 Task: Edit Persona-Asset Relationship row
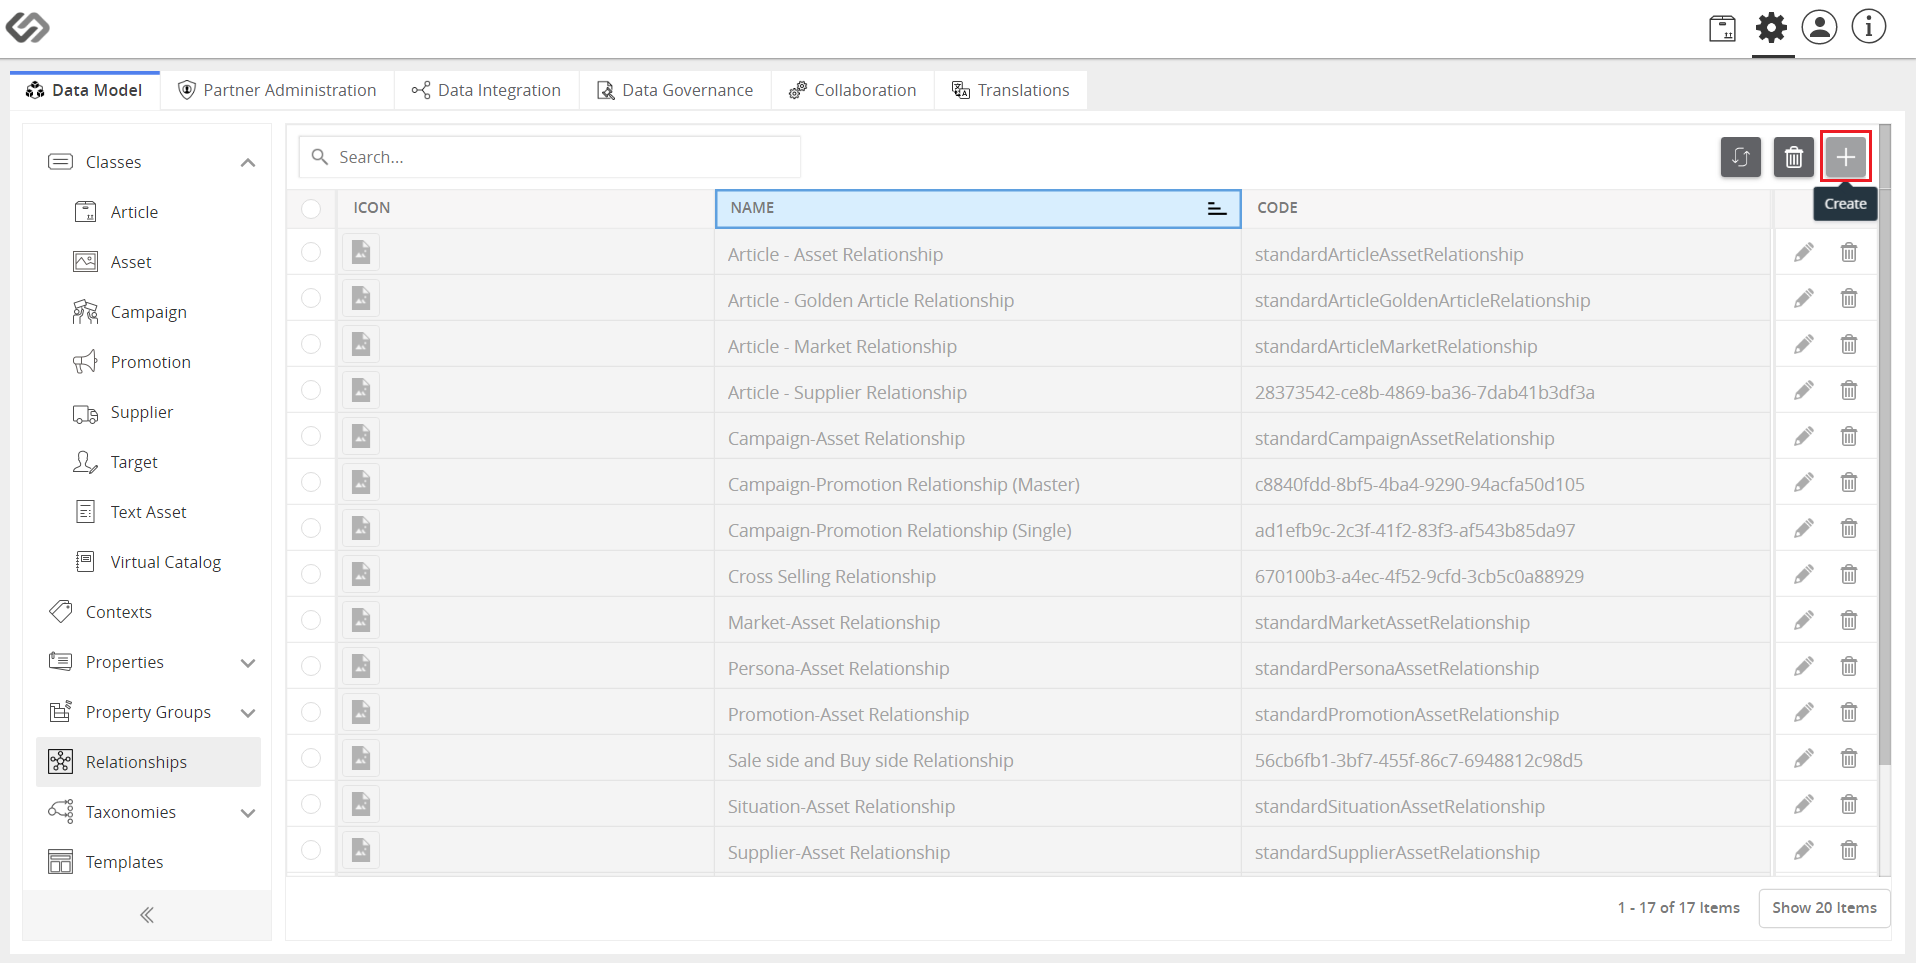(1803, 667)
